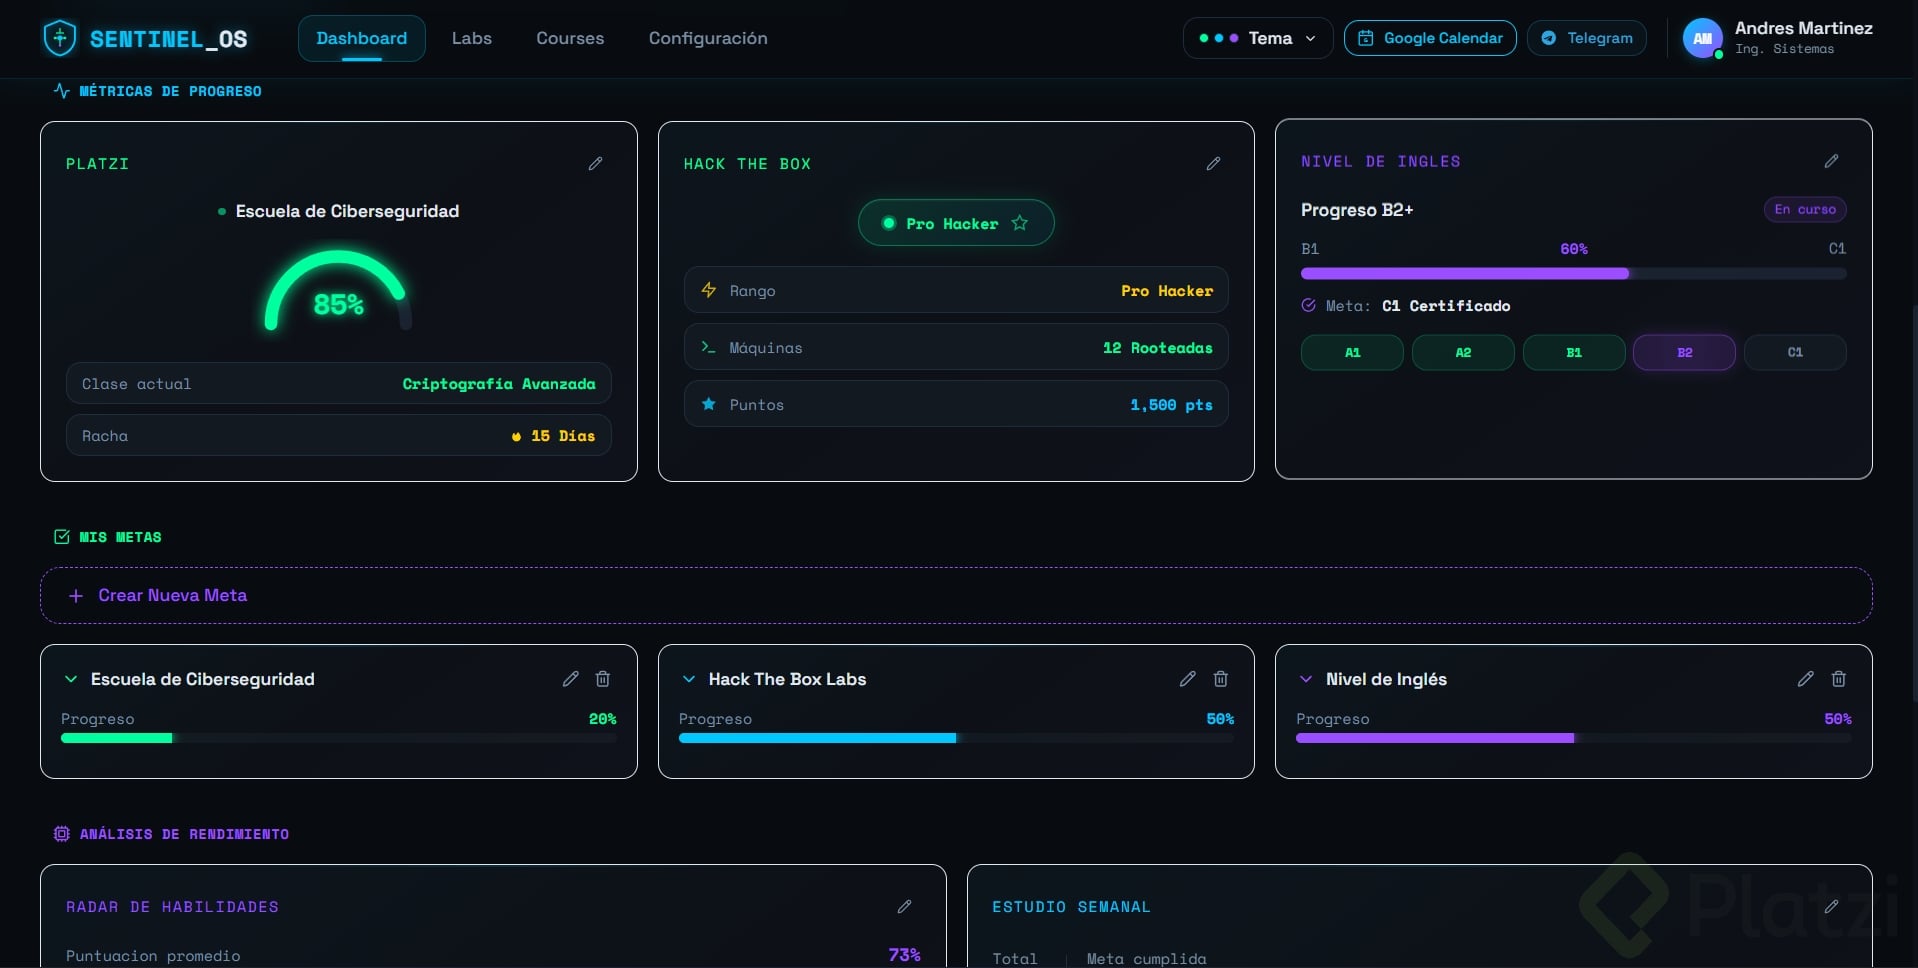Go to the Dashboard tab
The width and height of the screenshot is (1918, 968).
click(x=362, y=38)
